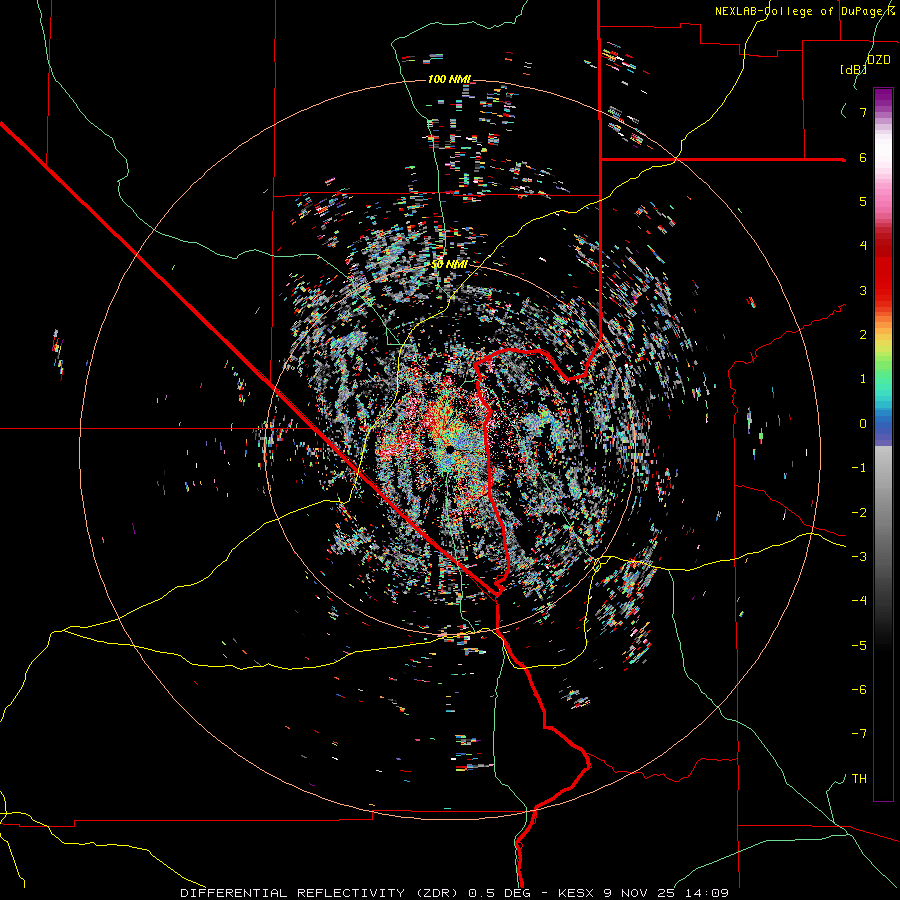
Task: Click the ZDR color scale bar
Action: point(883,445)
